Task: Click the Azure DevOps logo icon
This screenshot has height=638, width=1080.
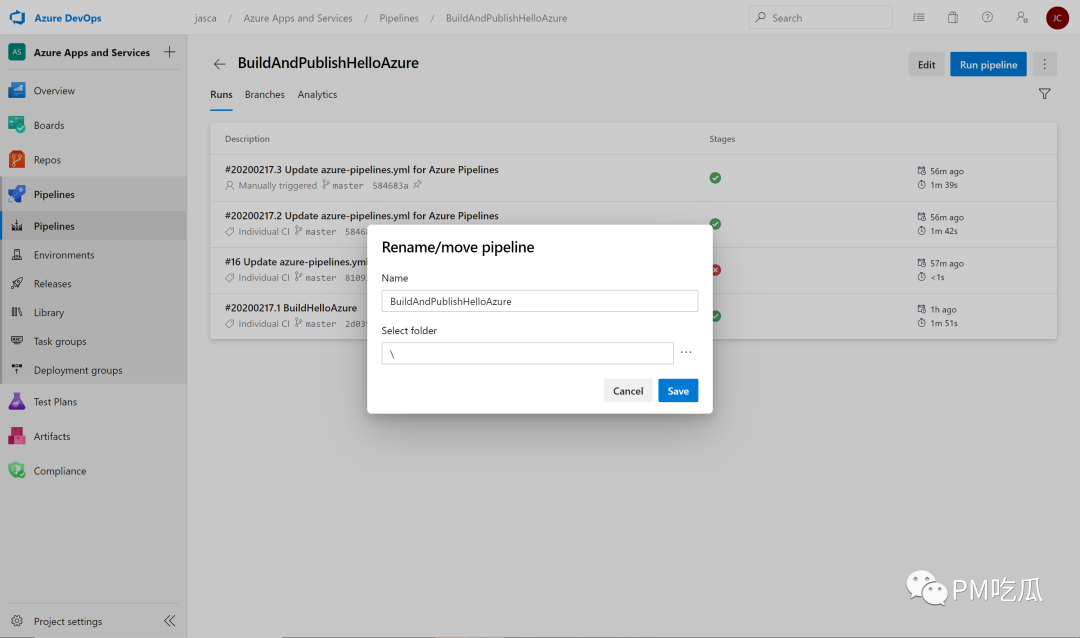Action: (17, 17)
